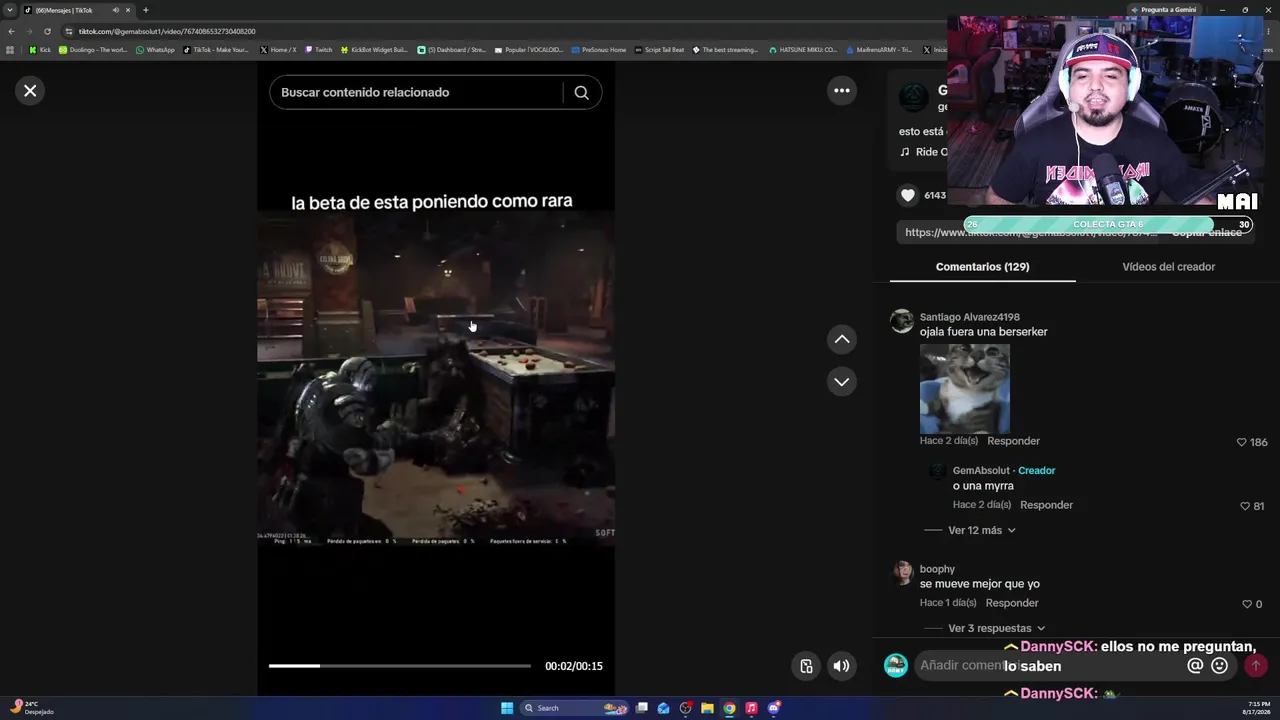Mute the video with the speaker icon
1280x720 pixels.
point(842,666)
